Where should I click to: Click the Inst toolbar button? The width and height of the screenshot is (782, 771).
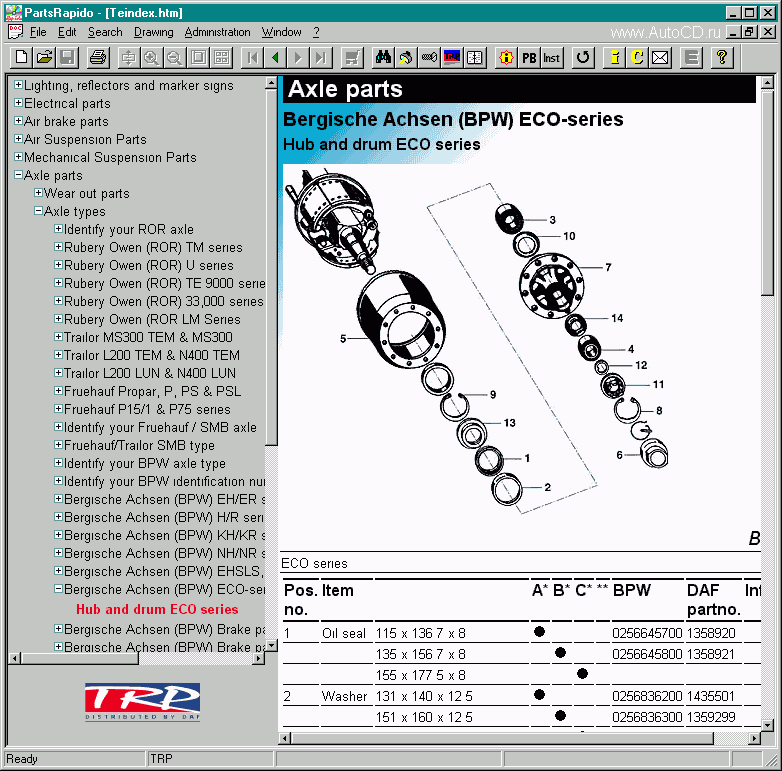coord(552,58)
